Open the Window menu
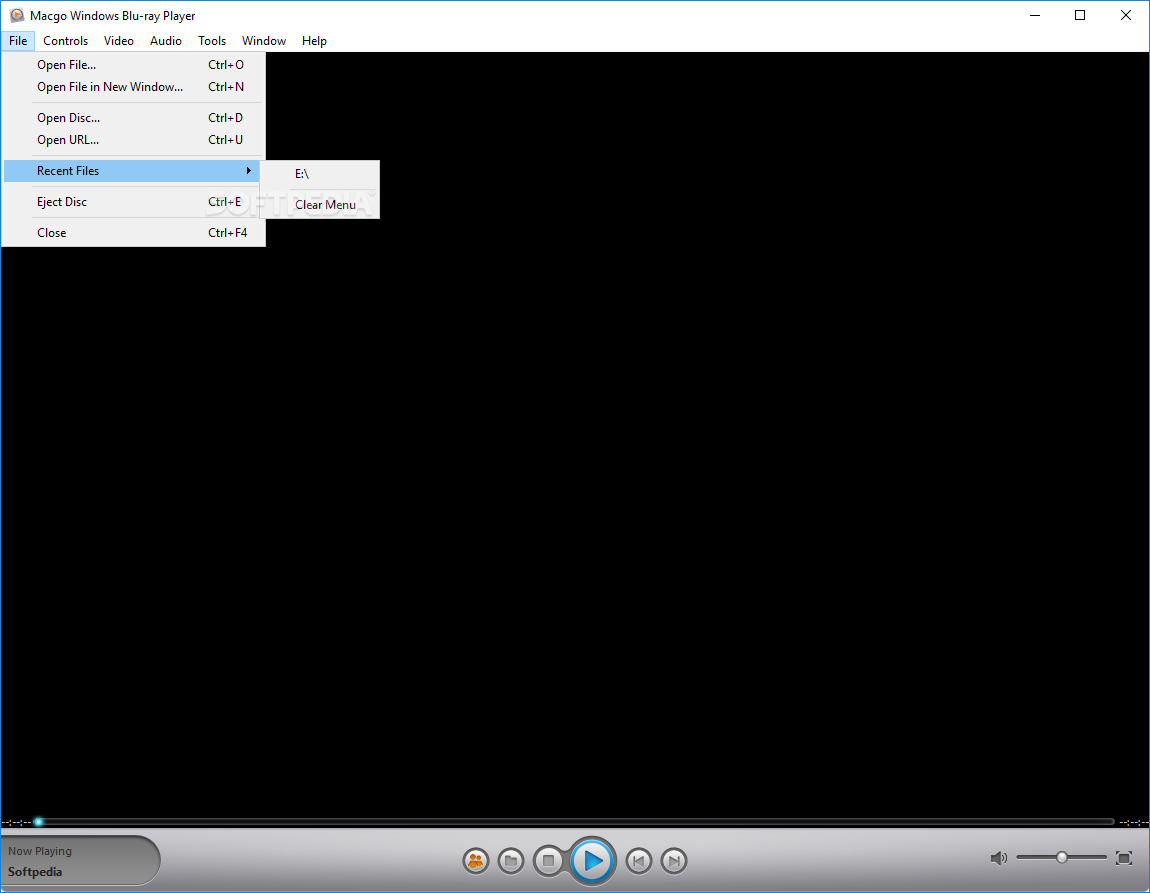This screenshot has height=893, width=1150. coord(264,41)
